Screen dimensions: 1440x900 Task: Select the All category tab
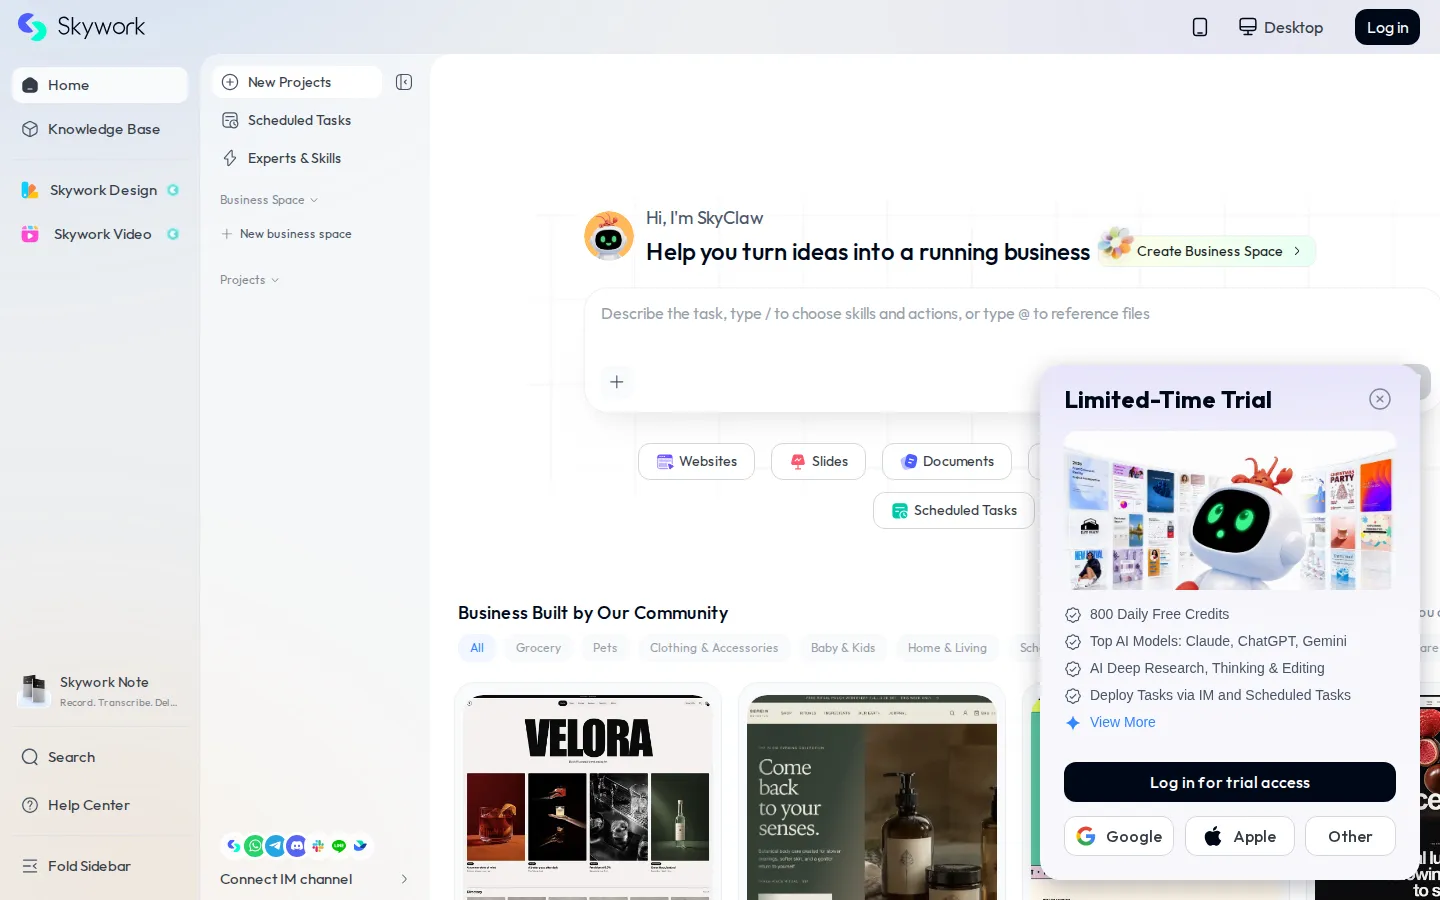[x=477, y=648]
